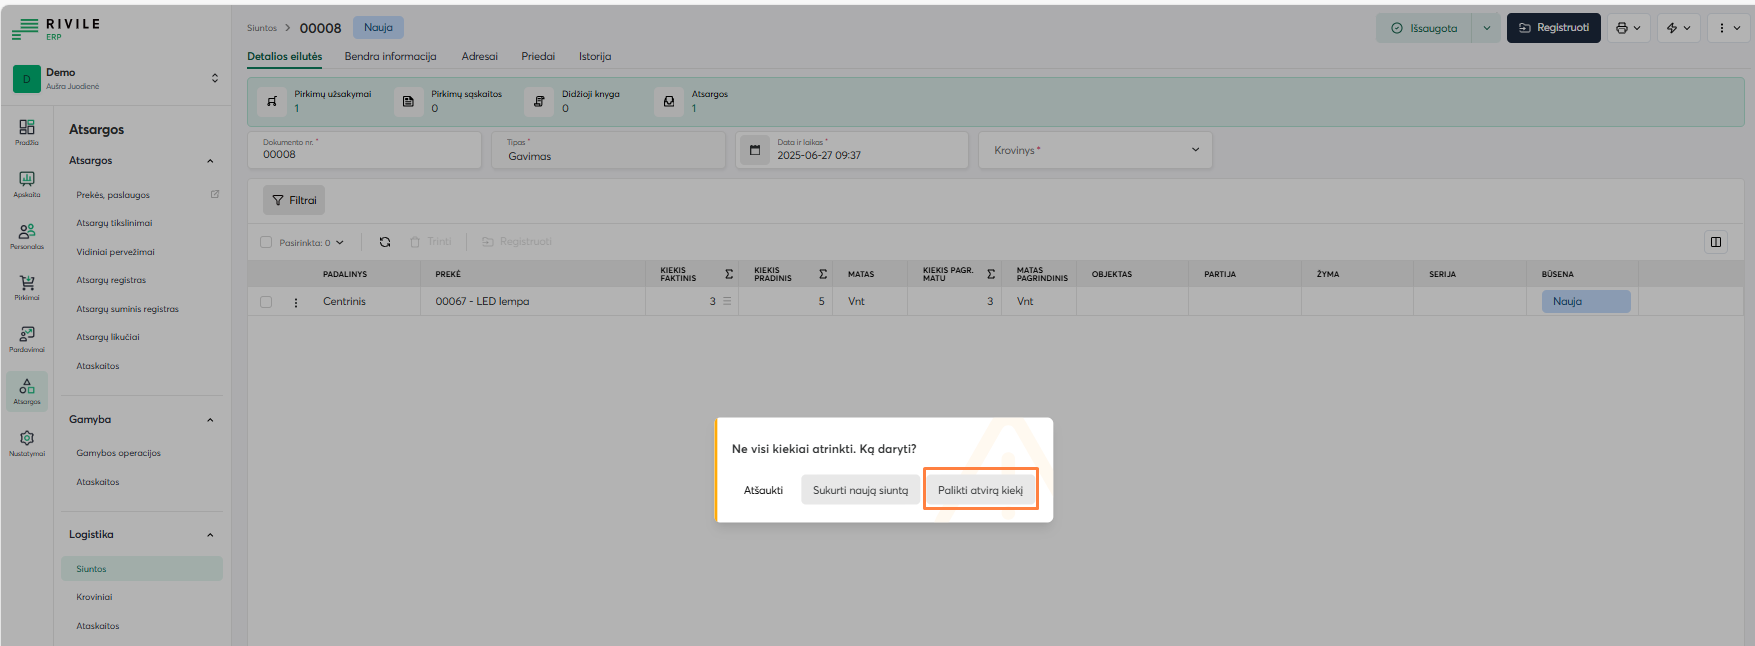The height and width of the screenshot is (646, 1755).
Task: Switch to the Bendra informacija tab
Action: (390, 57)
